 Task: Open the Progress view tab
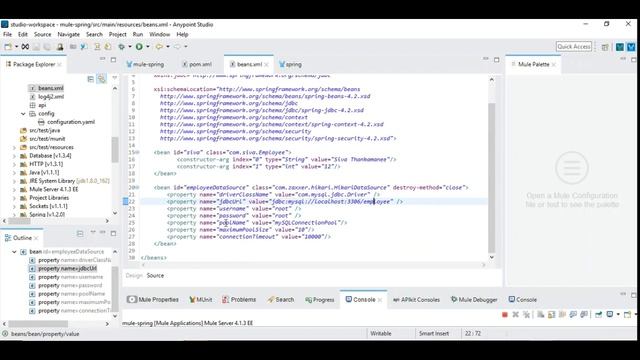tap(320, 300)
